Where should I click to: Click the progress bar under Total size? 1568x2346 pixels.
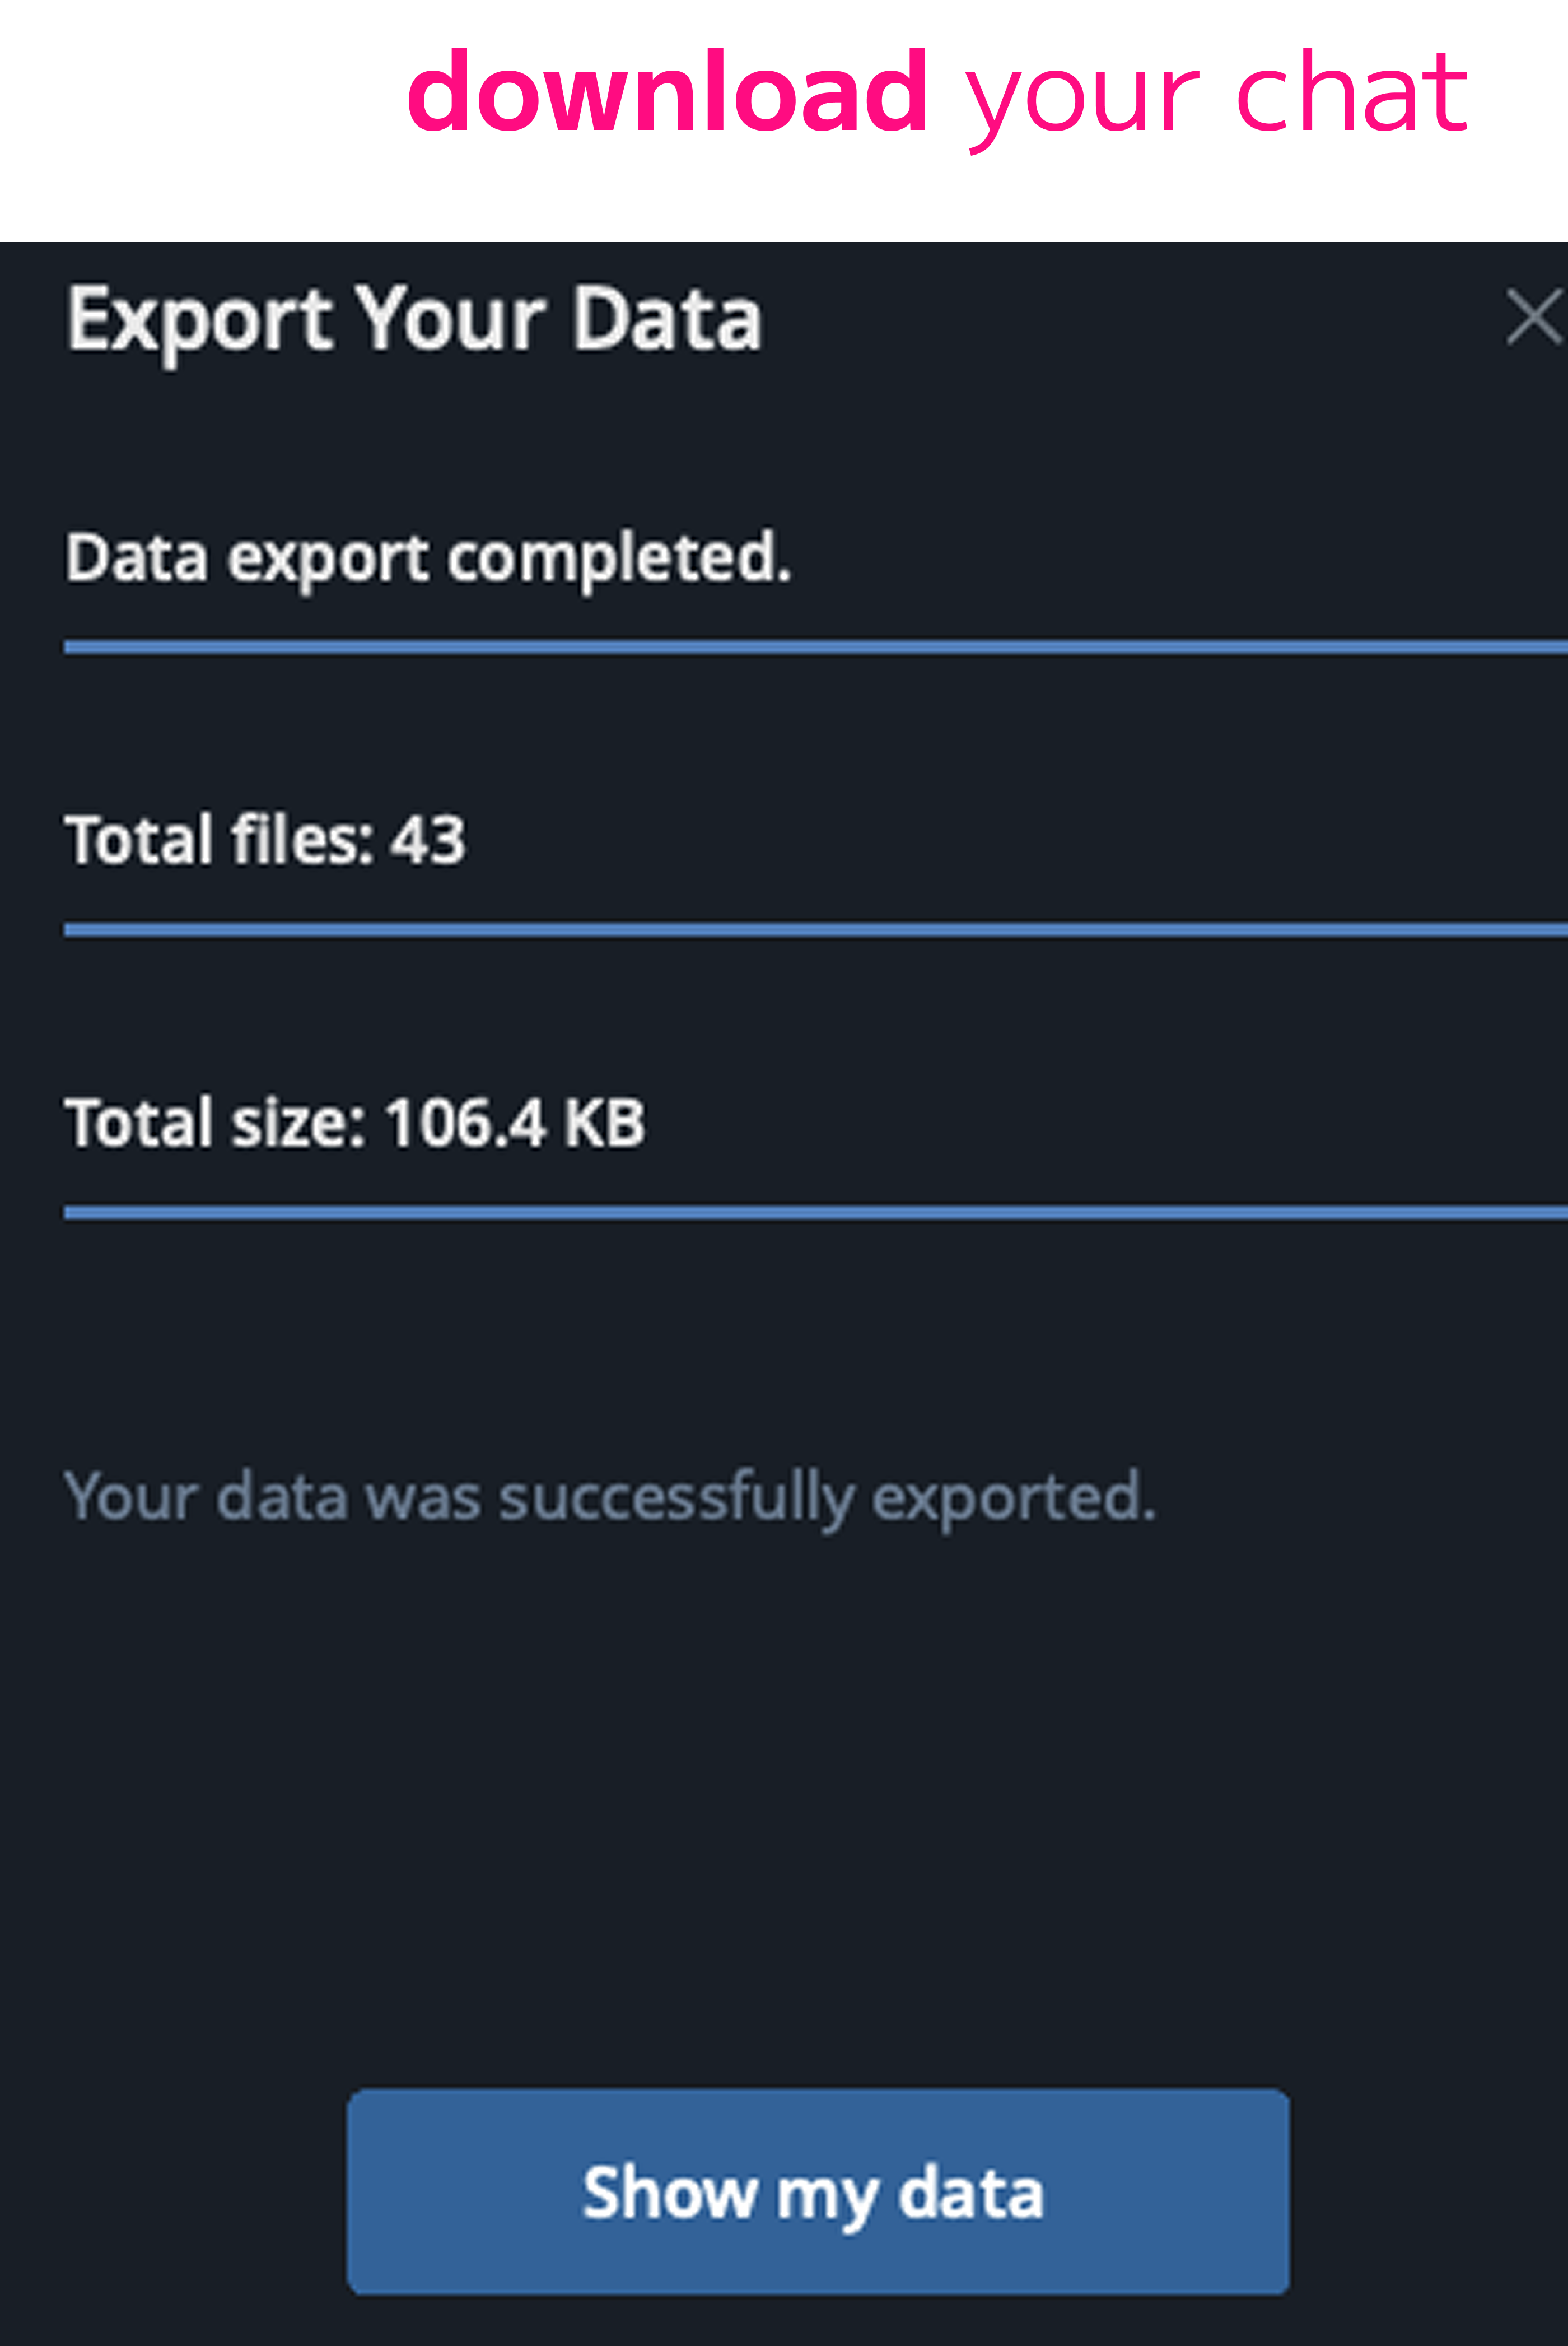tap(816, 1213)
